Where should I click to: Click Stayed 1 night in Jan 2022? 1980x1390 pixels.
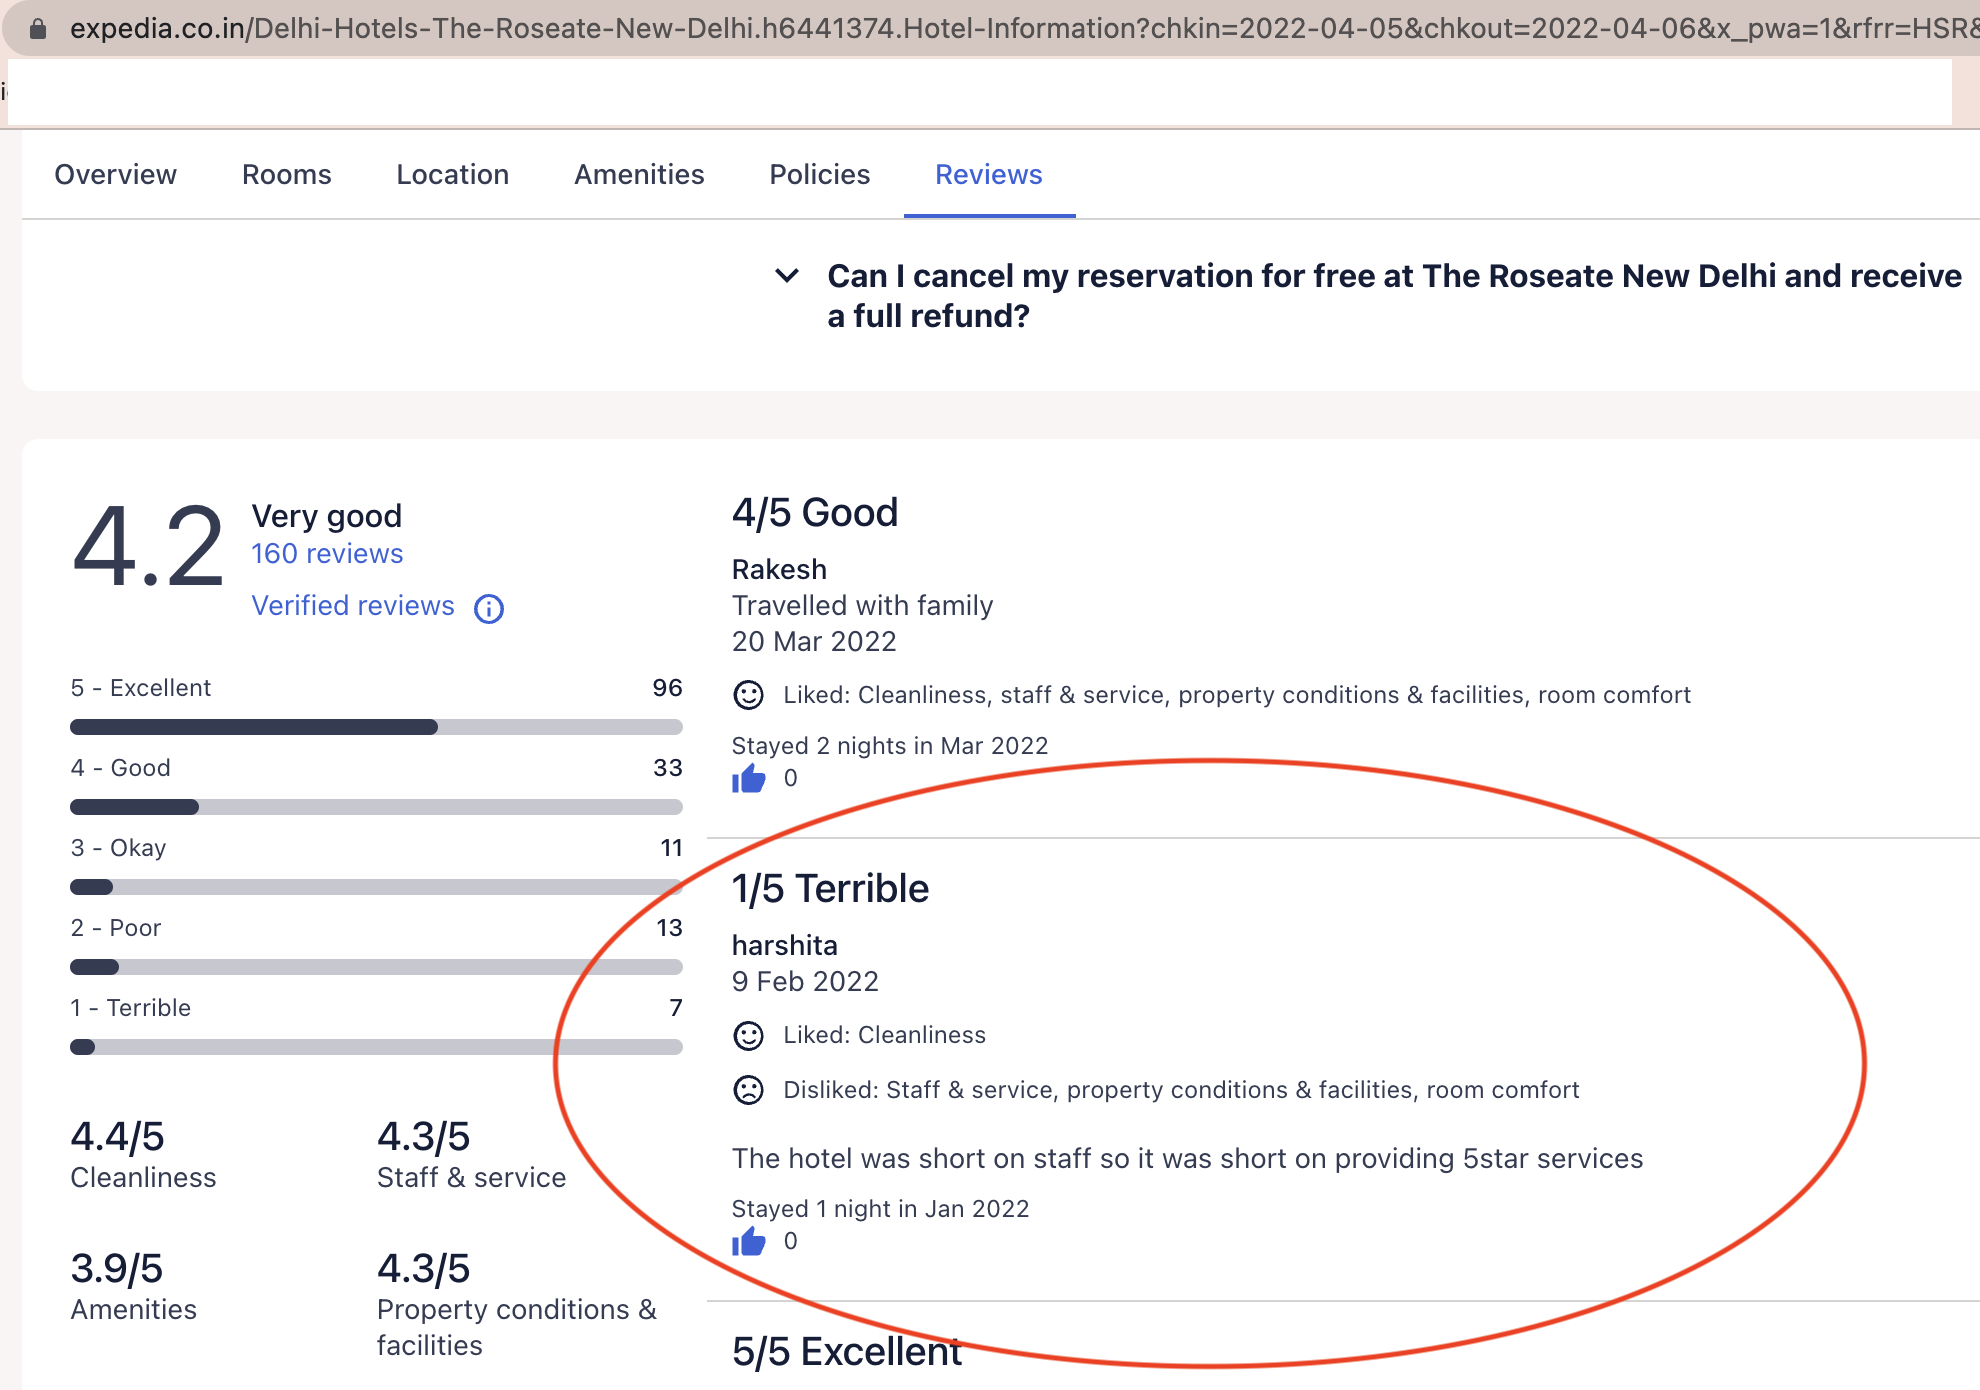click(x=881, y=1208)
